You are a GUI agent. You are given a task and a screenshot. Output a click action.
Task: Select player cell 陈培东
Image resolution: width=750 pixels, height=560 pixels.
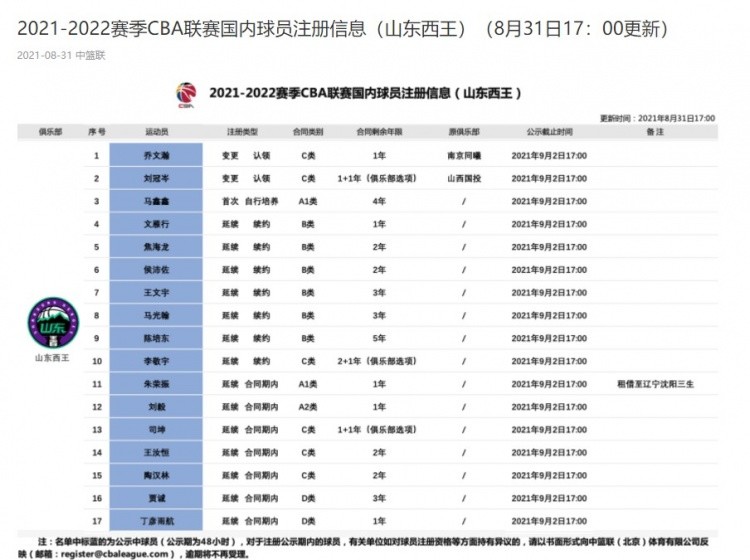coord(156,338)
